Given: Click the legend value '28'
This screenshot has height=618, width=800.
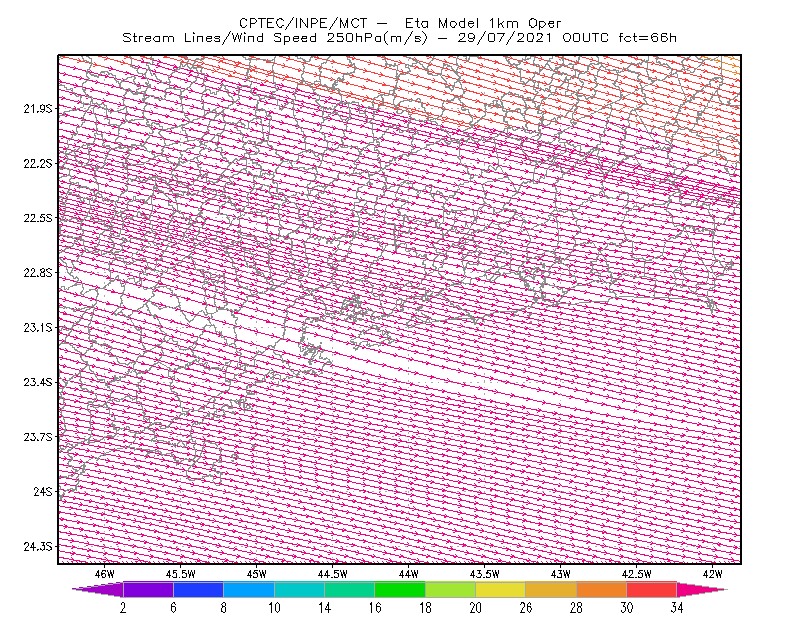Looking at the screenshot, I should pyautogui.click(x=576, y=608).
